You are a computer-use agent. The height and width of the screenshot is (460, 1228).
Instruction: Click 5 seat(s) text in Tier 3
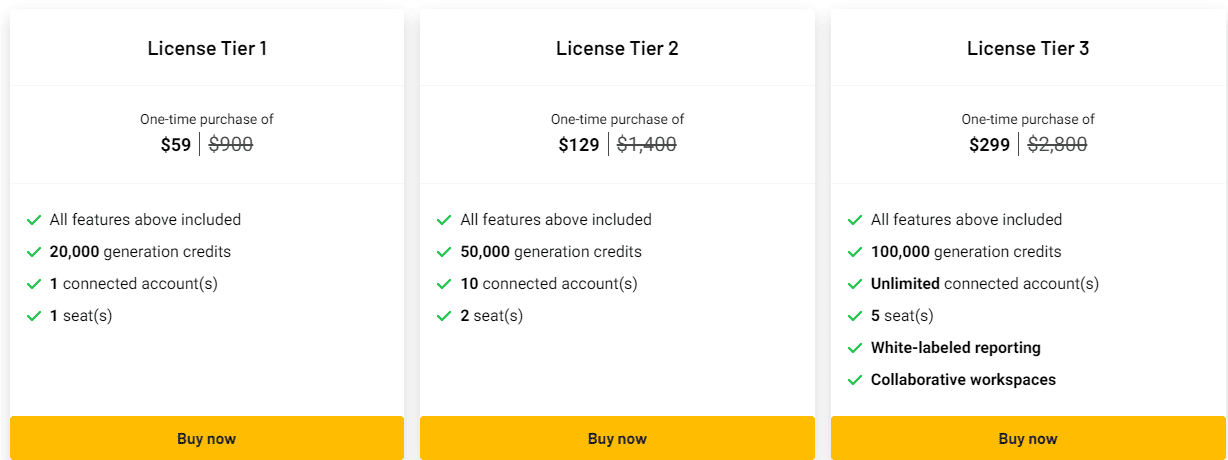click(x=902, y=316)
